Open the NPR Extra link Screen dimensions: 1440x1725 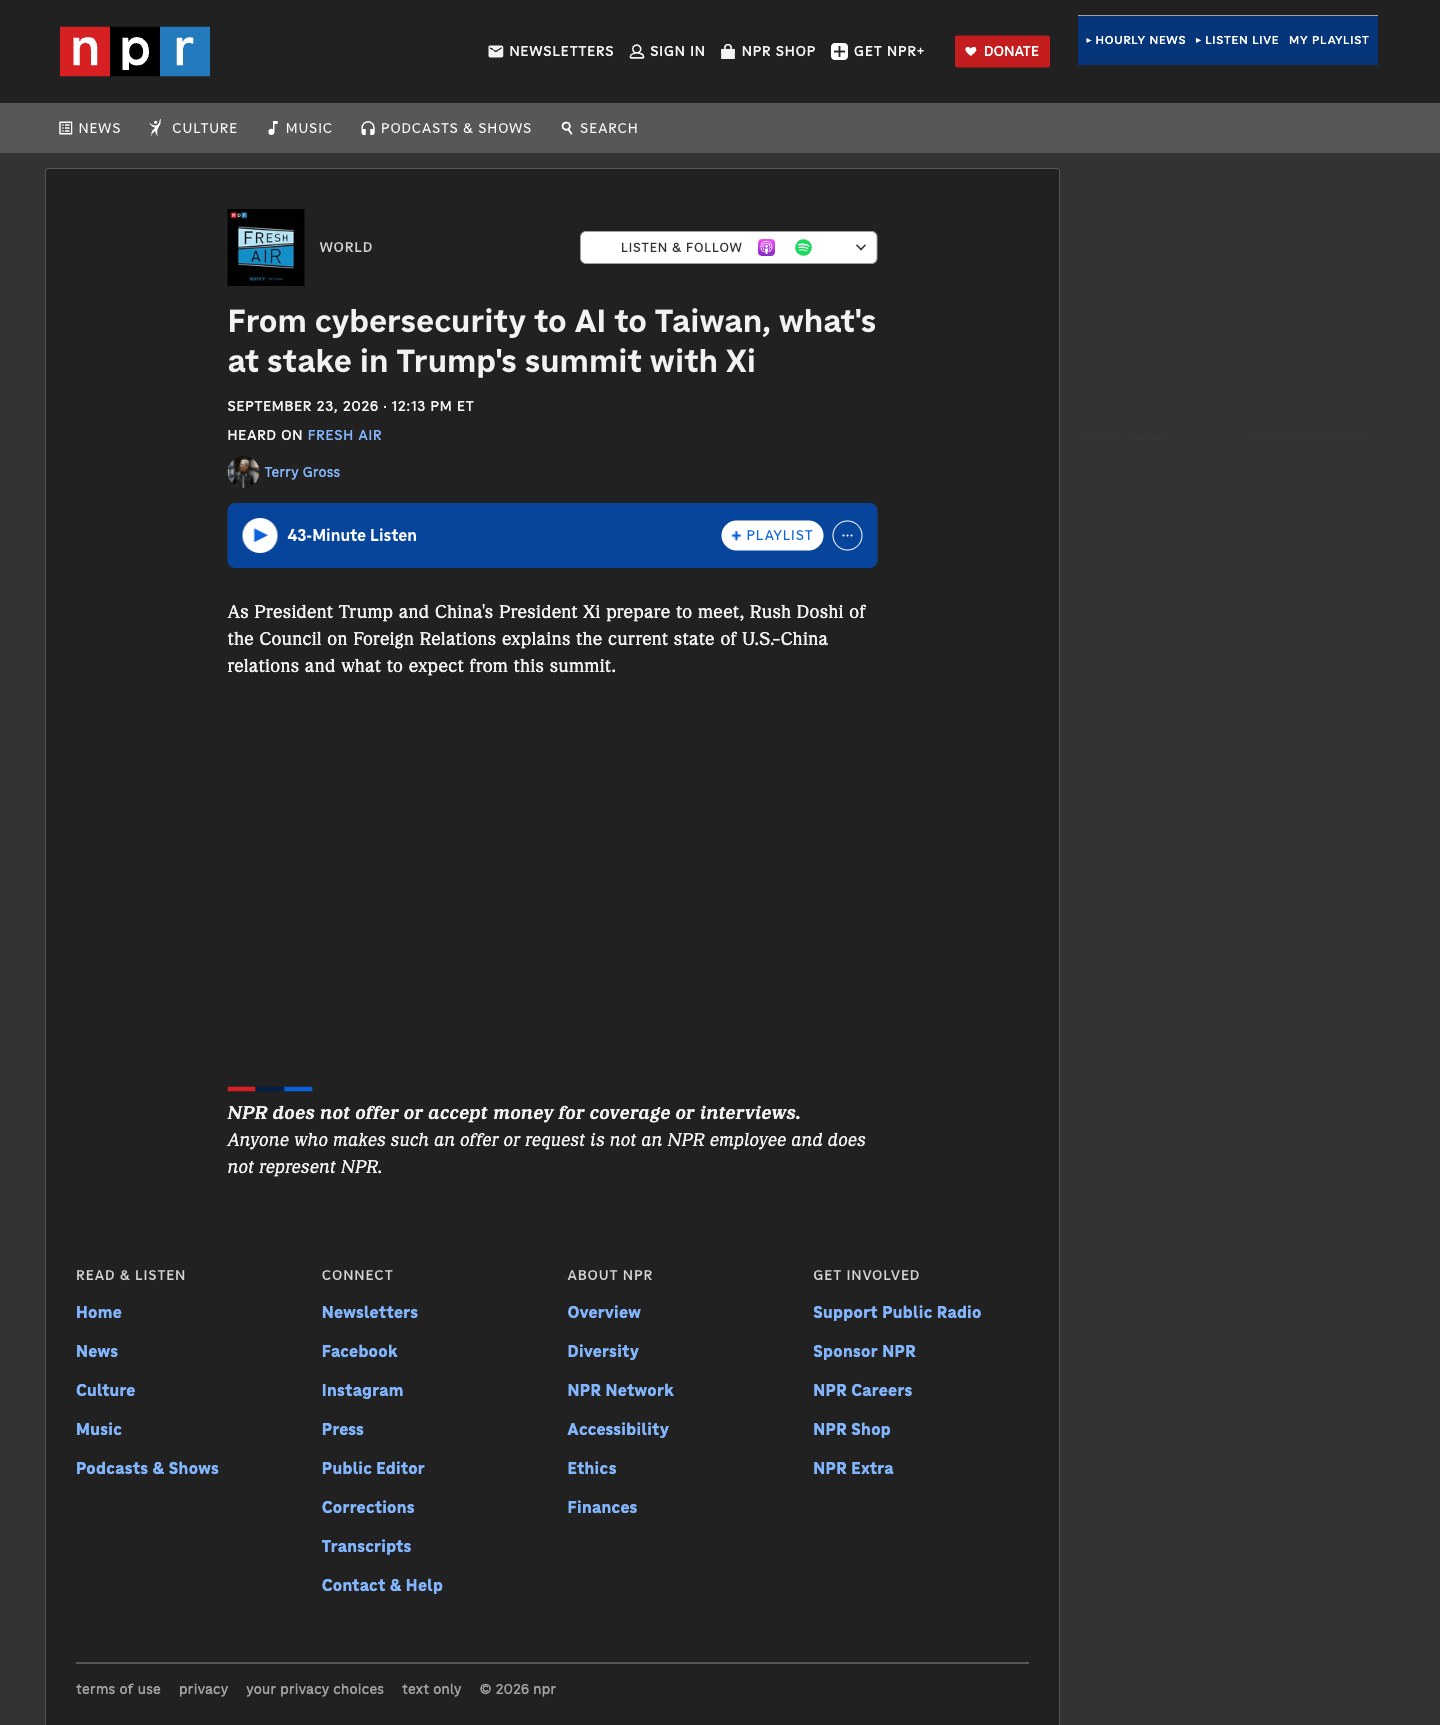click(x=853, y=1468)
